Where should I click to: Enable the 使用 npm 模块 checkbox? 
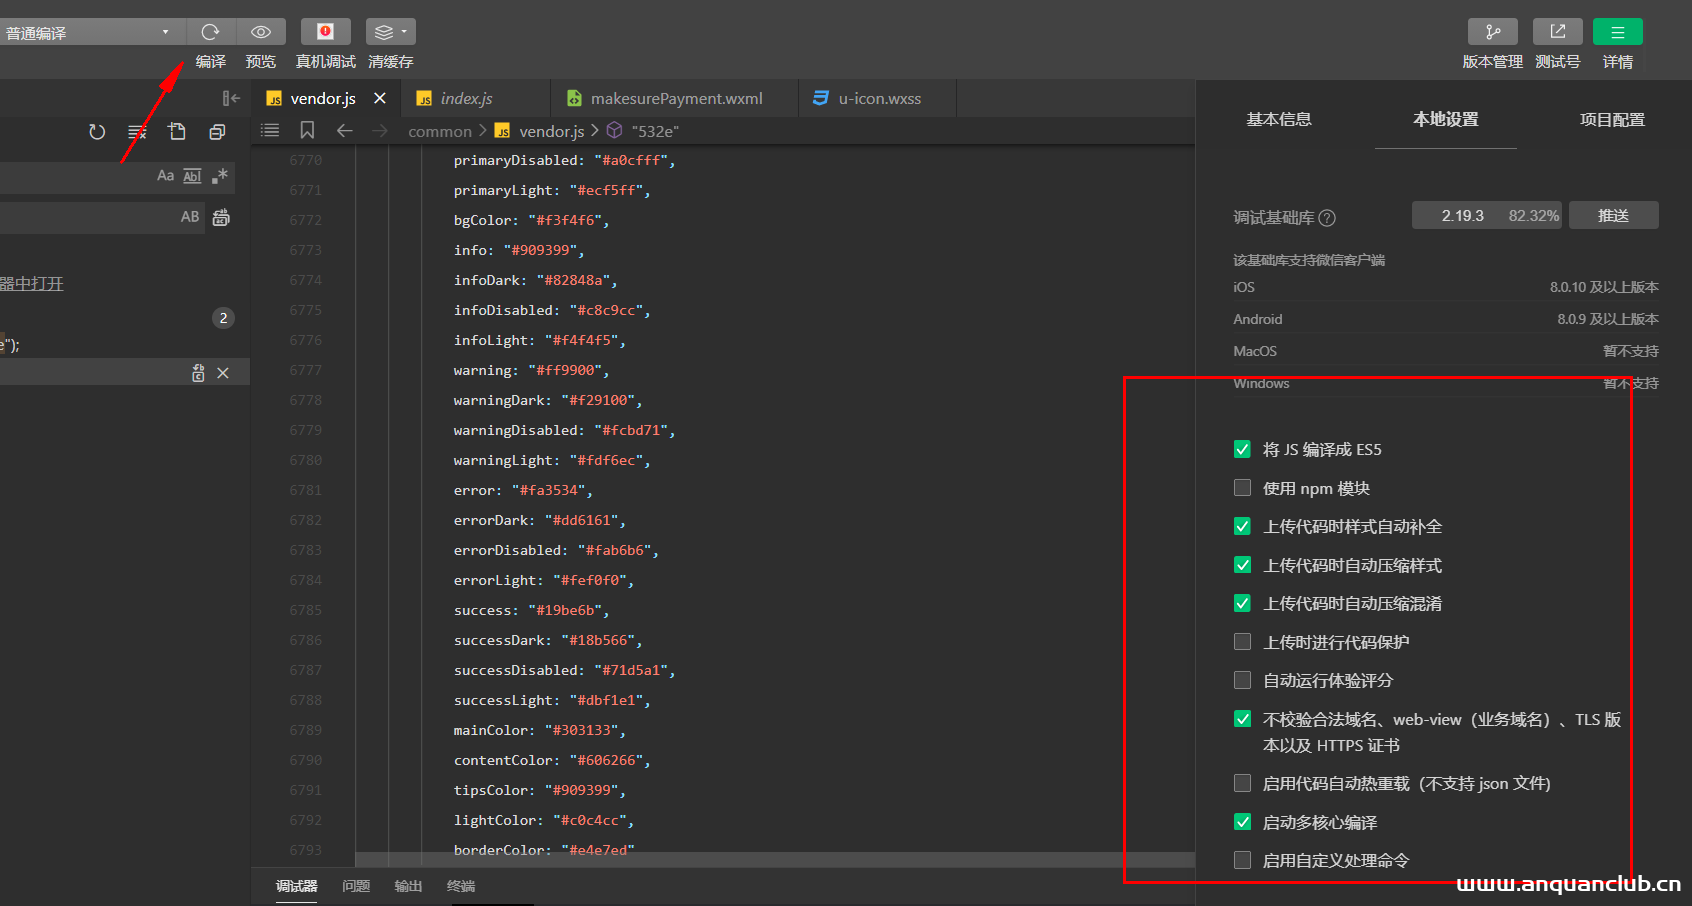click(x=1242, y=488)
